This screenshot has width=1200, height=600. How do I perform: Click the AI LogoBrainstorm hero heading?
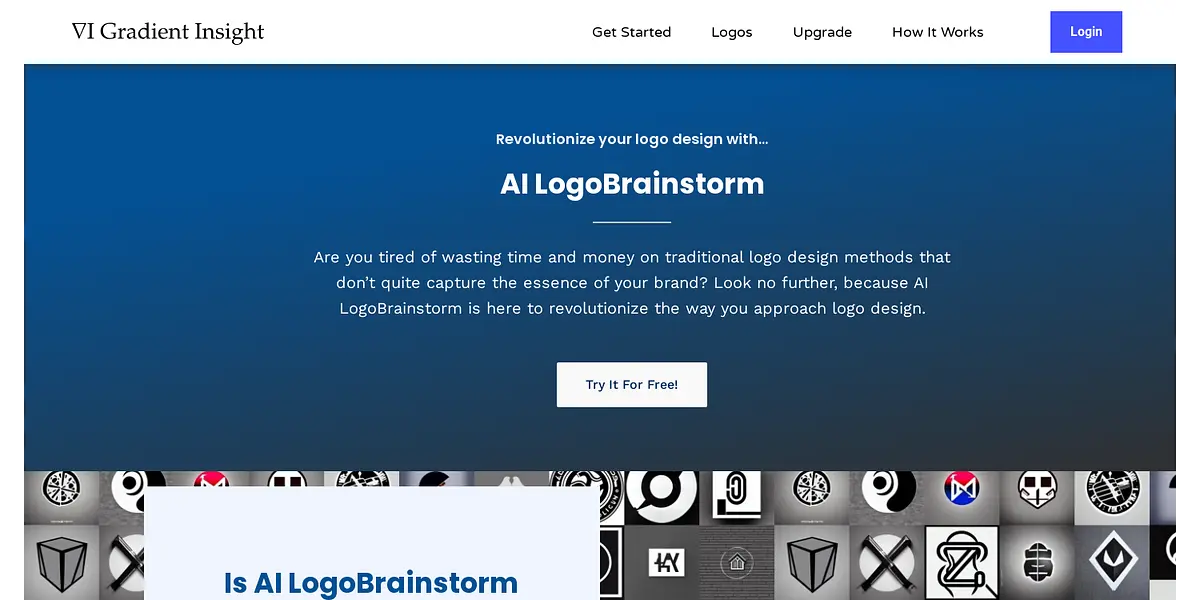[x=632, y=184]
